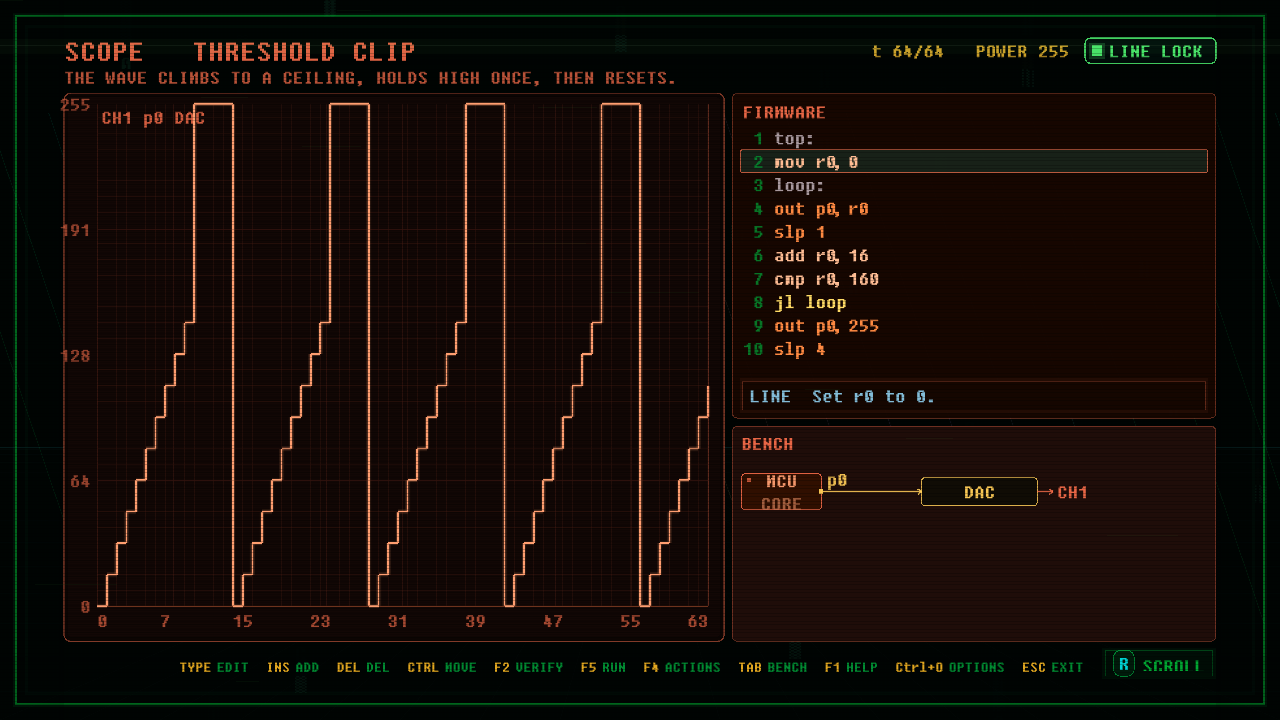The width and height of the screenshot is (1280, 720).
Task: Click the x-axis tick 47
Action: 553,622
